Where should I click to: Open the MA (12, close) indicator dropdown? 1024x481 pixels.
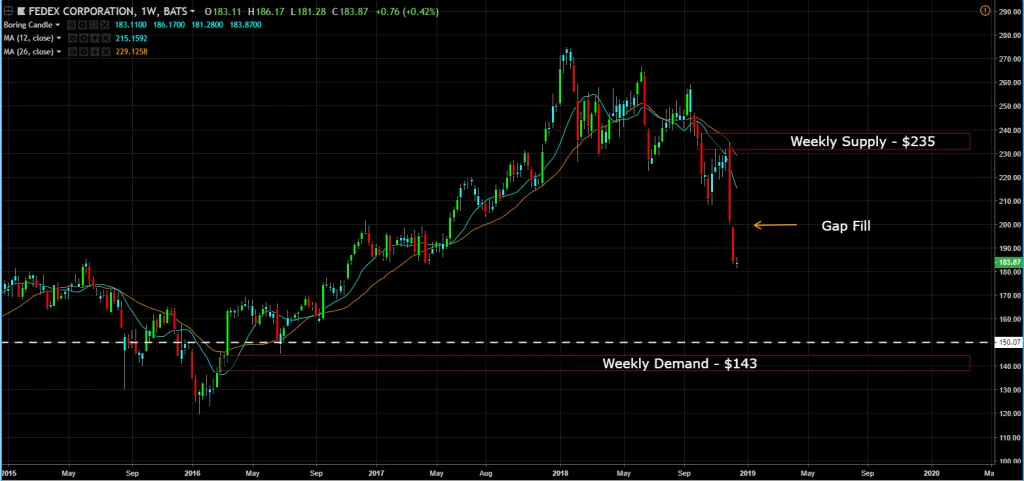pyautogui.click(x=59, y=38)
